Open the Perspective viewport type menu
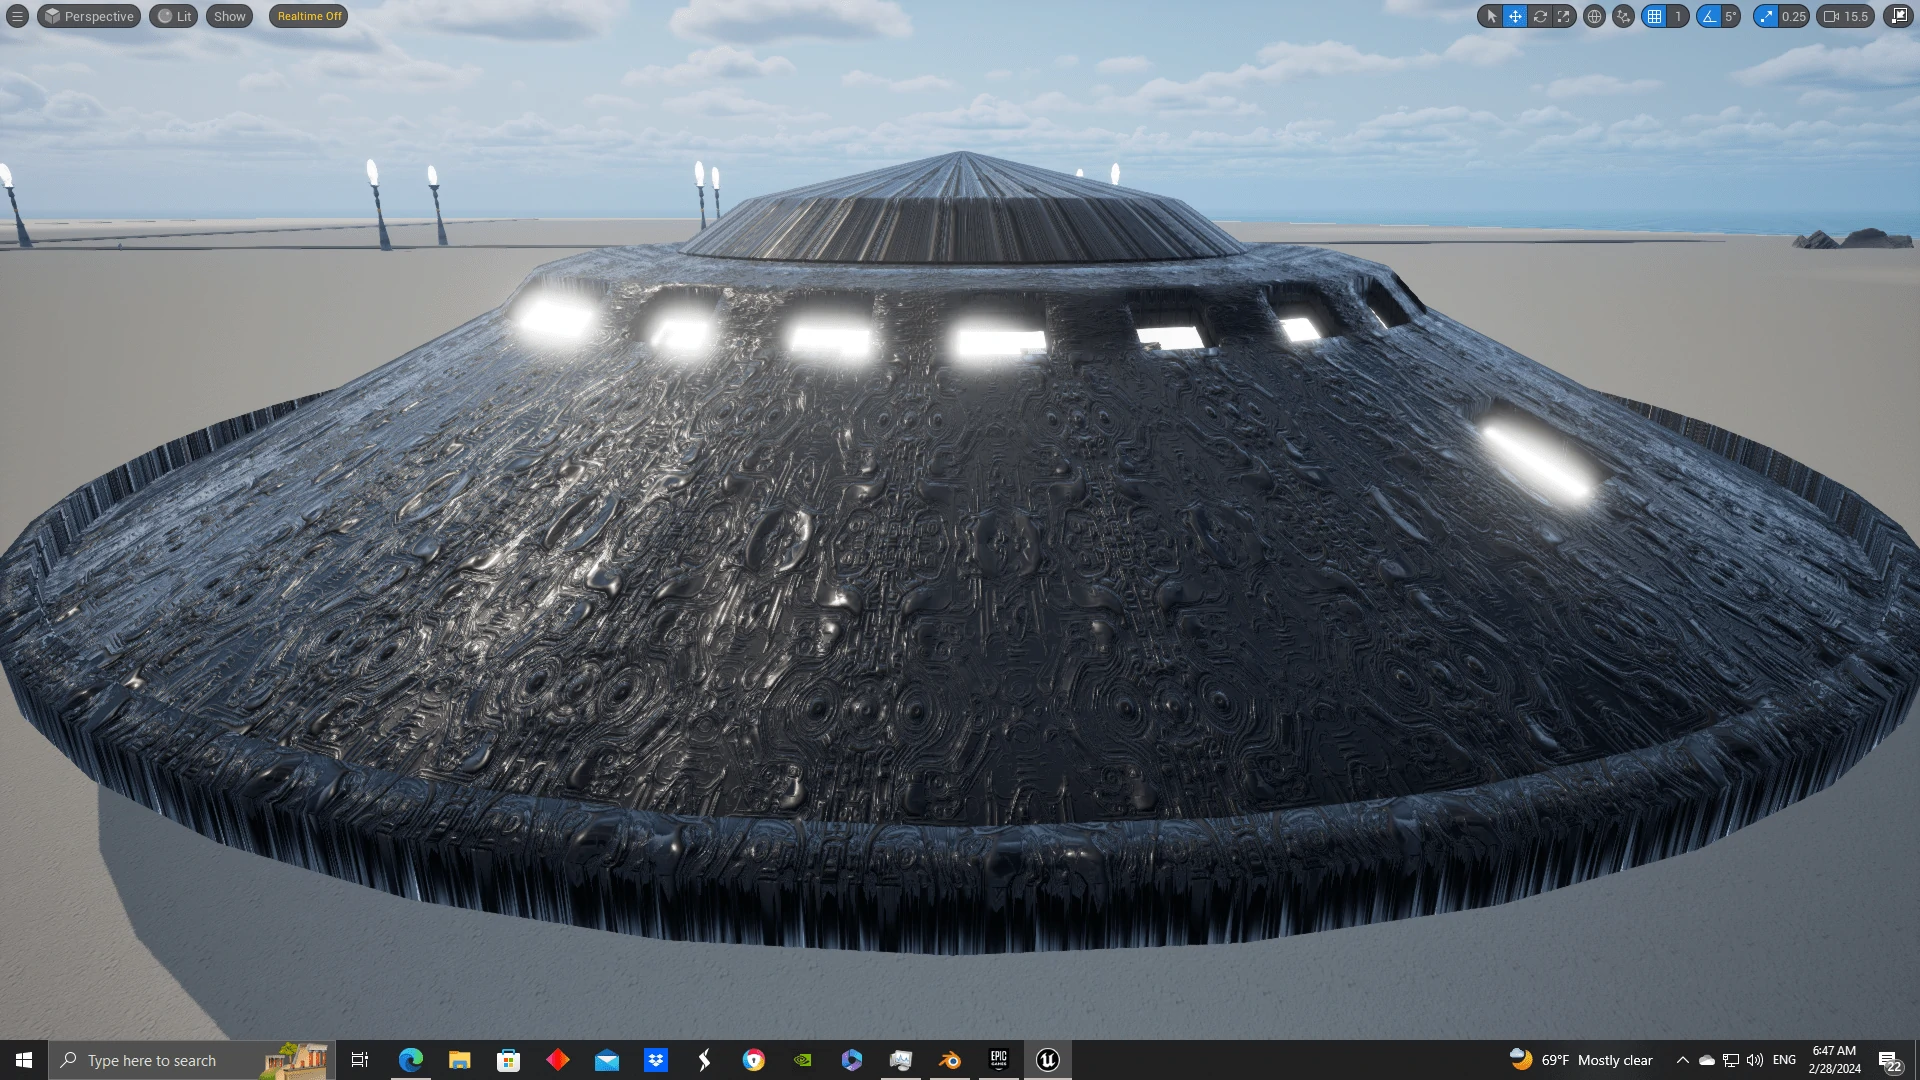This screenshot has width=1920, height=1080. coord(89,16)
